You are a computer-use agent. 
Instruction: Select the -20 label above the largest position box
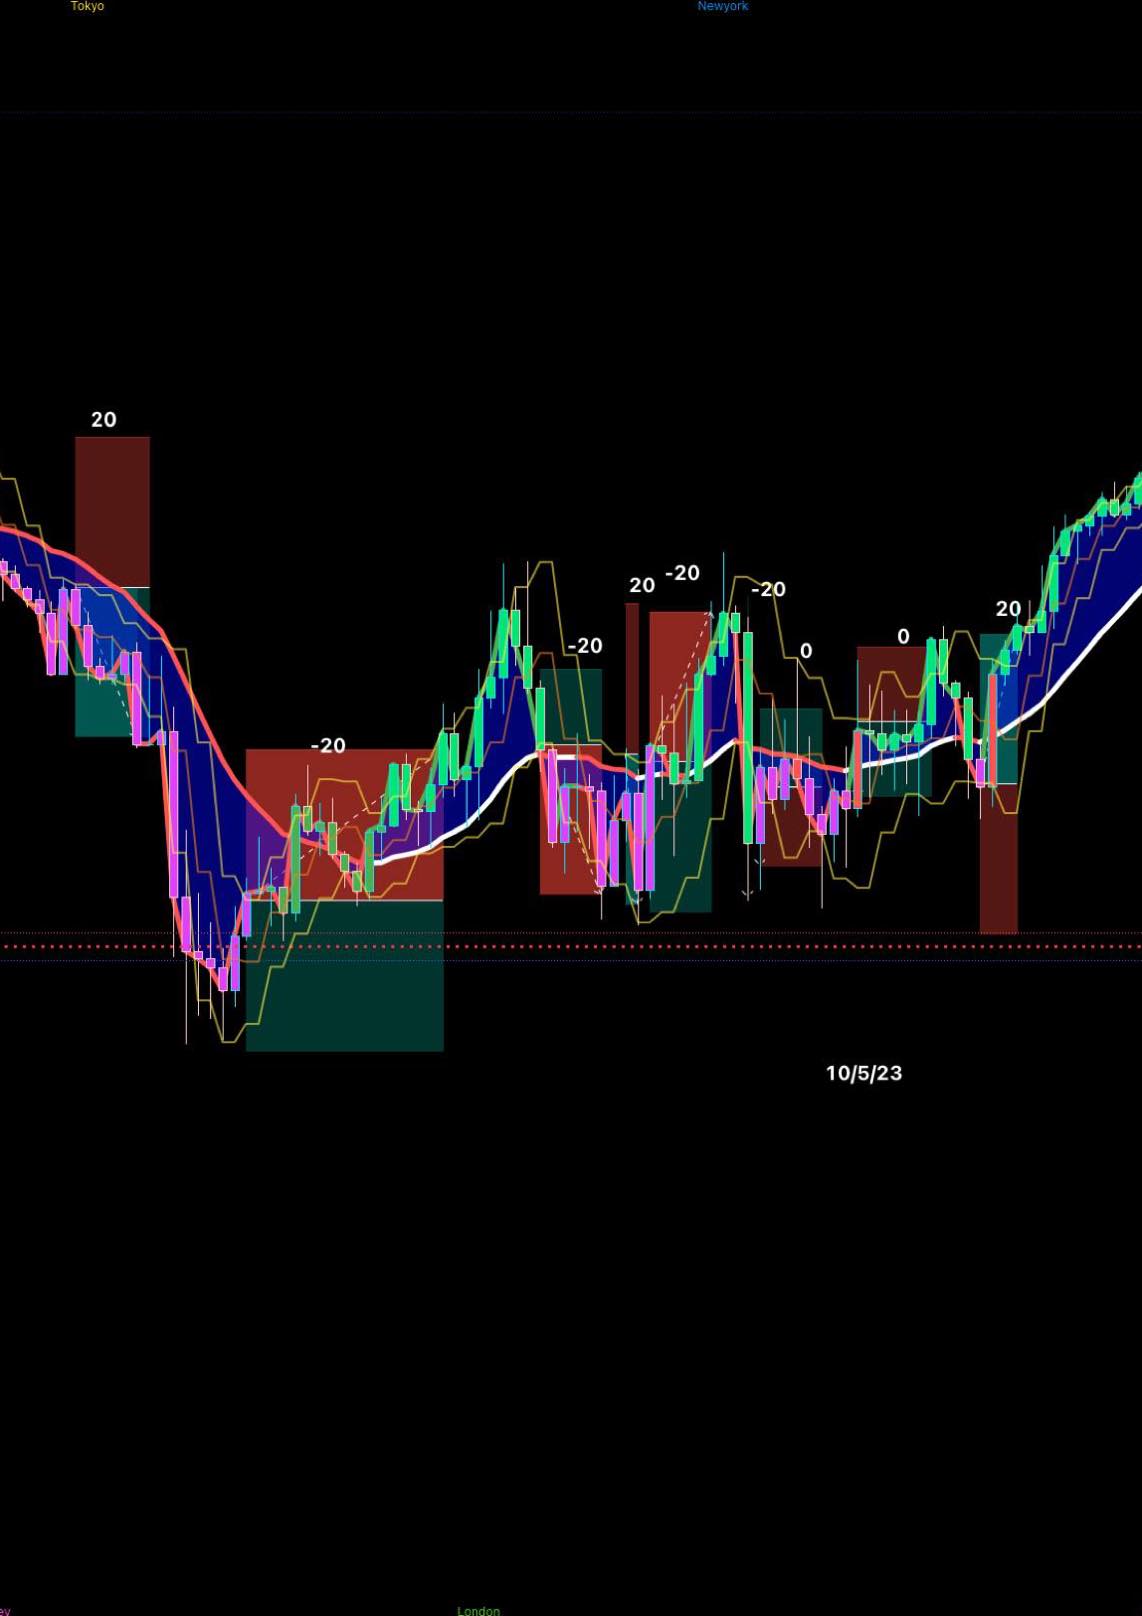327,745
